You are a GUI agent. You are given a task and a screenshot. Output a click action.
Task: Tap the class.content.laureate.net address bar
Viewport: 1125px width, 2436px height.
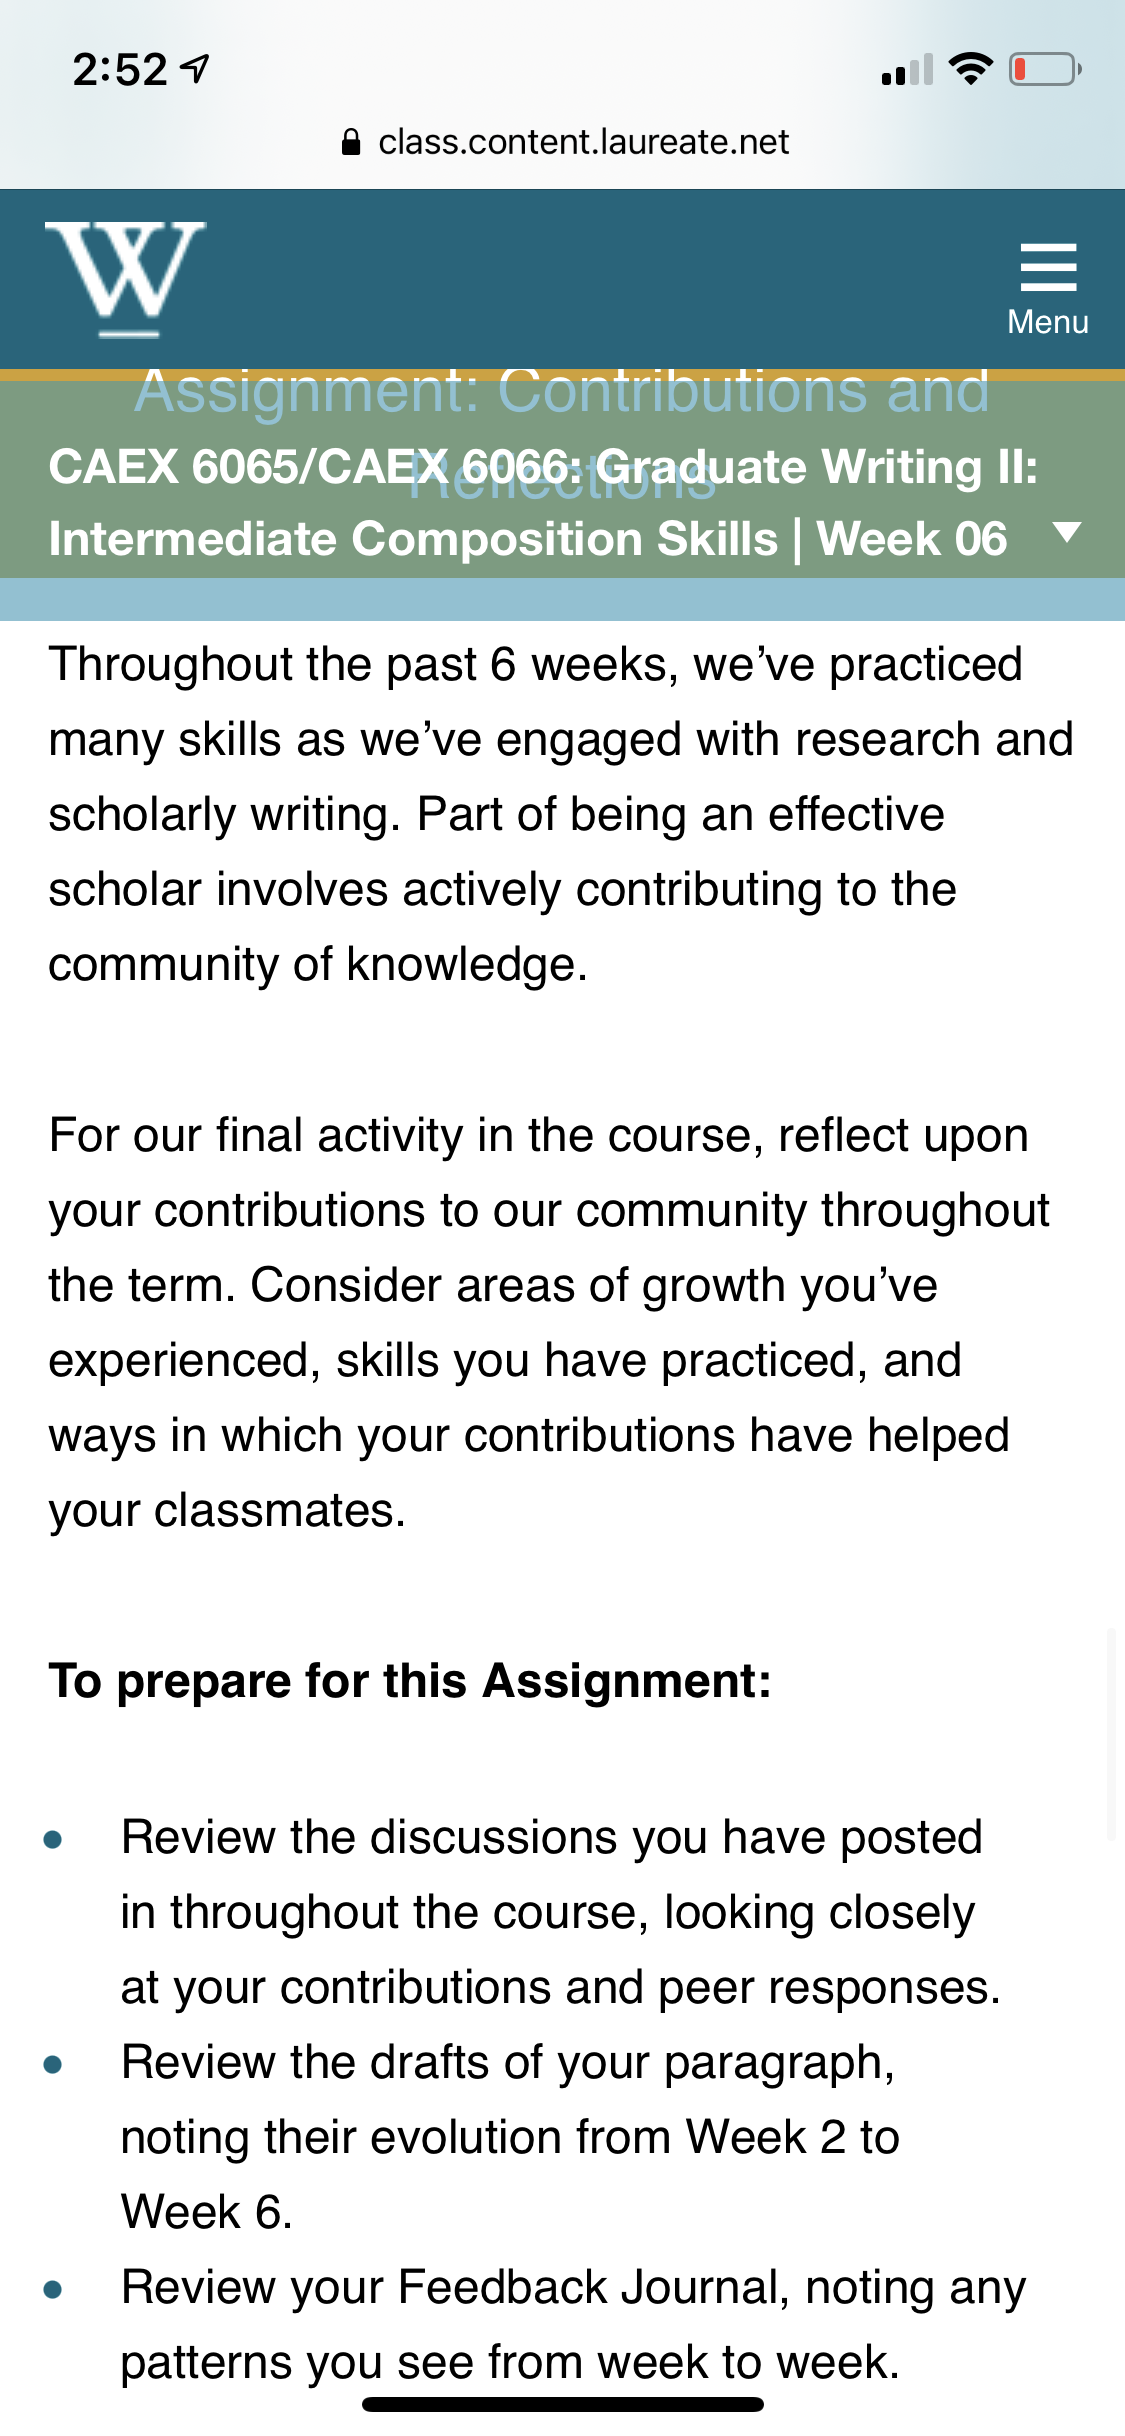(565, 142)
